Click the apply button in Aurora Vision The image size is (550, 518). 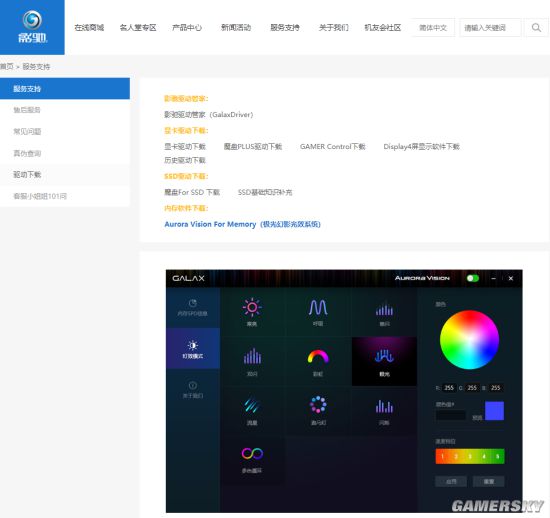pyautogui.click(x=451, y=481)
